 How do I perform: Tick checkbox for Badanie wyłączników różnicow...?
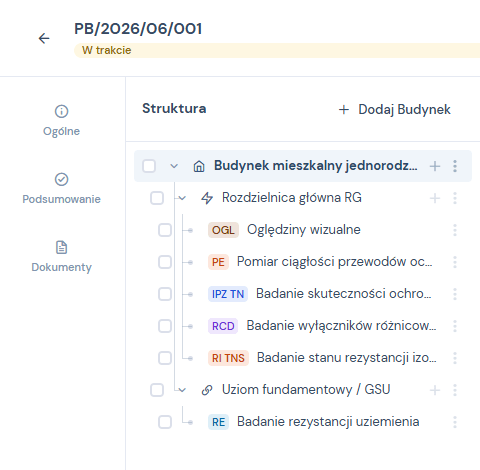pos(165,326)
